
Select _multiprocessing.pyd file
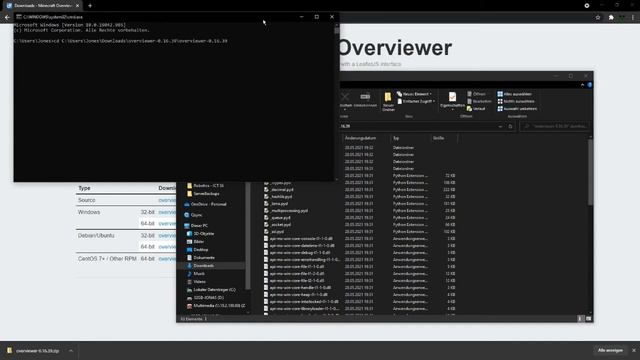pos(286,211)
